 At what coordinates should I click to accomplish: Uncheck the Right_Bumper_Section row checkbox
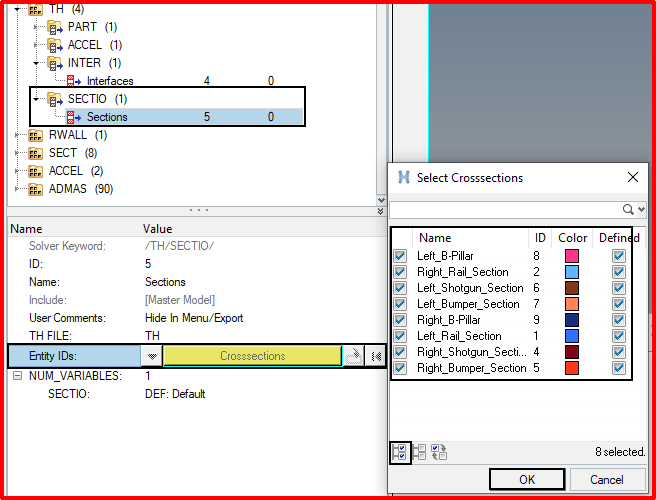400,368
